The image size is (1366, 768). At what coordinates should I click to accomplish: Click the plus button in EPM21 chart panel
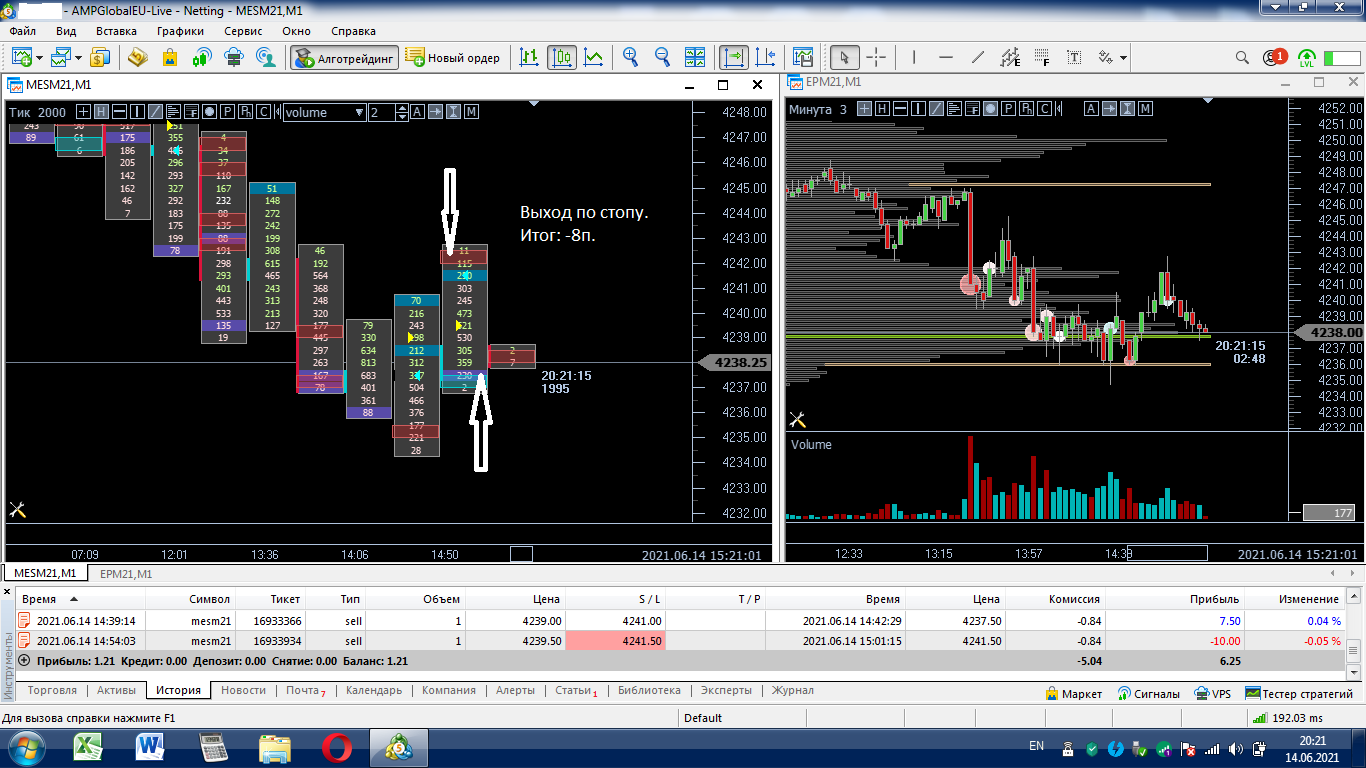[864, 109]
